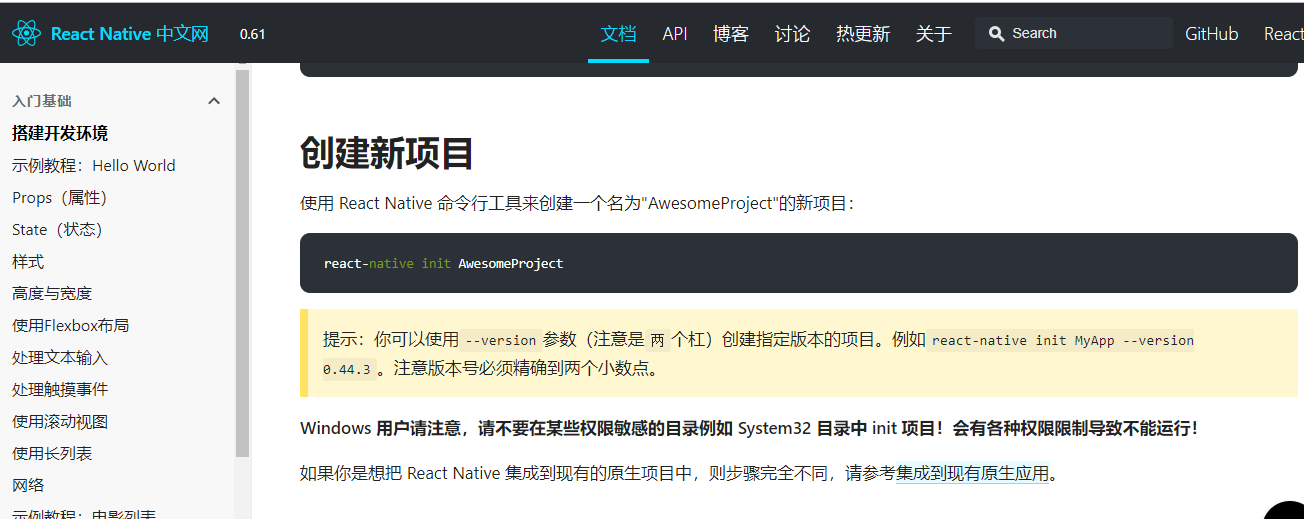Switch to the 文档 tab
This screenshot has width=1304, height=519.
pyautogui.click(x=618, y=34)
